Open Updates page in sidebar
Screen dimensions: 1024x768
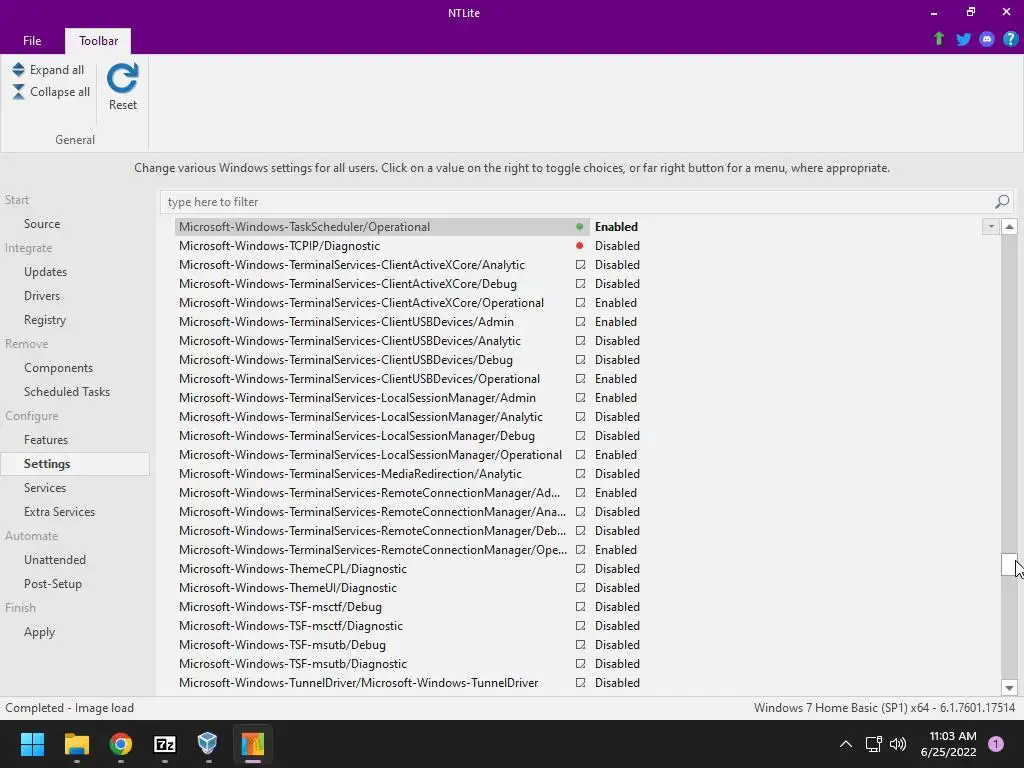pos(45,272)
